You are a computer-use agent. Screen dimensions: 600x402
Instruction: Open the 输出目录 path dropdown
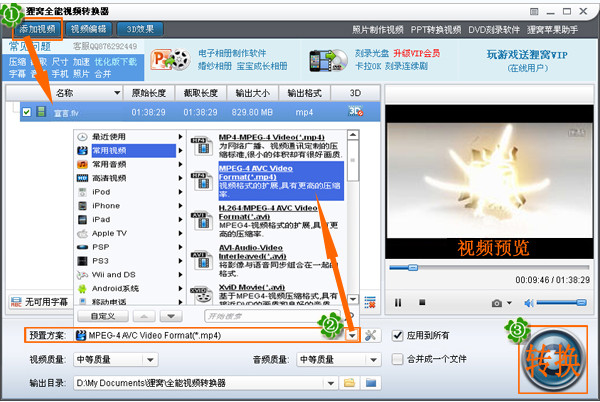tap(331, 383)
